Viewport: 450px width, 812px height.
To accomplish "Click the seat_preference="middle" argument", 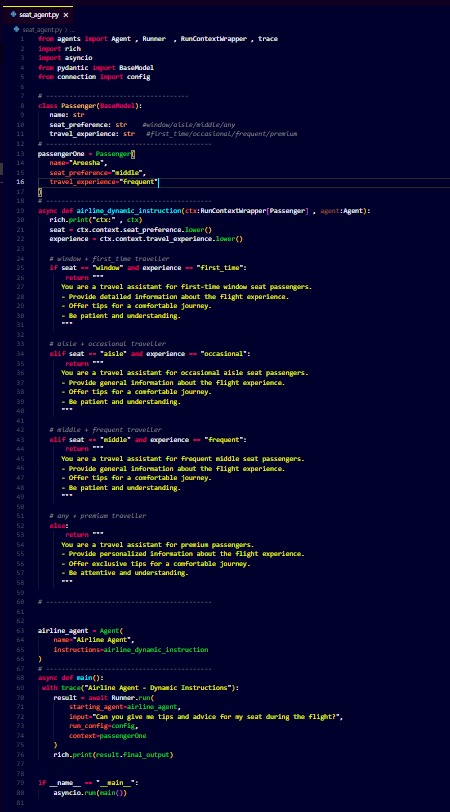I will click(x=98, y=172).
